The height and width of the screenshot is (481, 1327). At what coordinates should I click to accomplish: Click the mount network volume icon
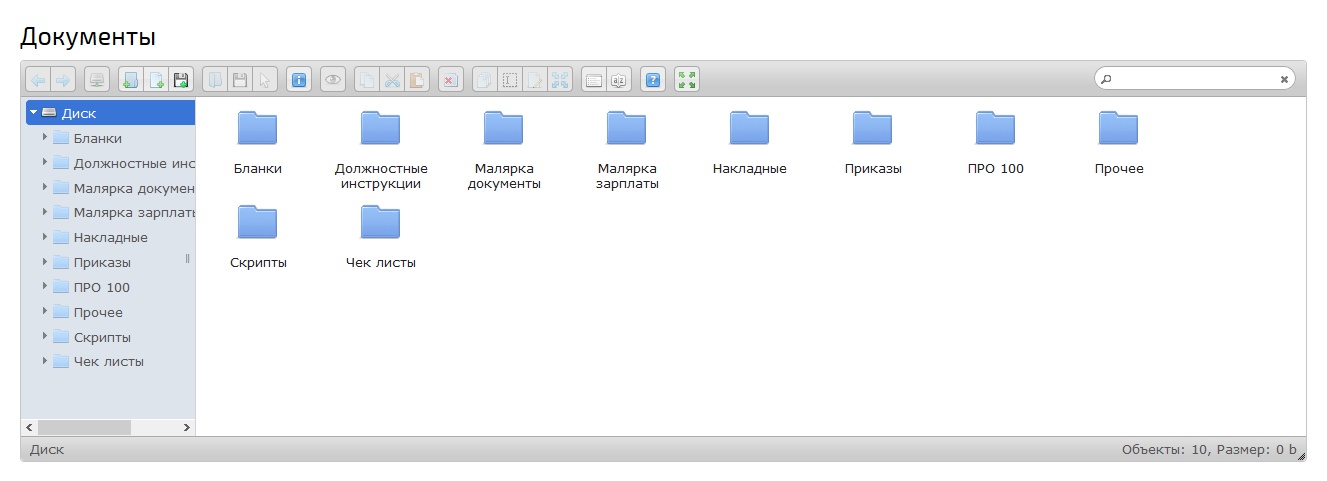click(96, 79)
